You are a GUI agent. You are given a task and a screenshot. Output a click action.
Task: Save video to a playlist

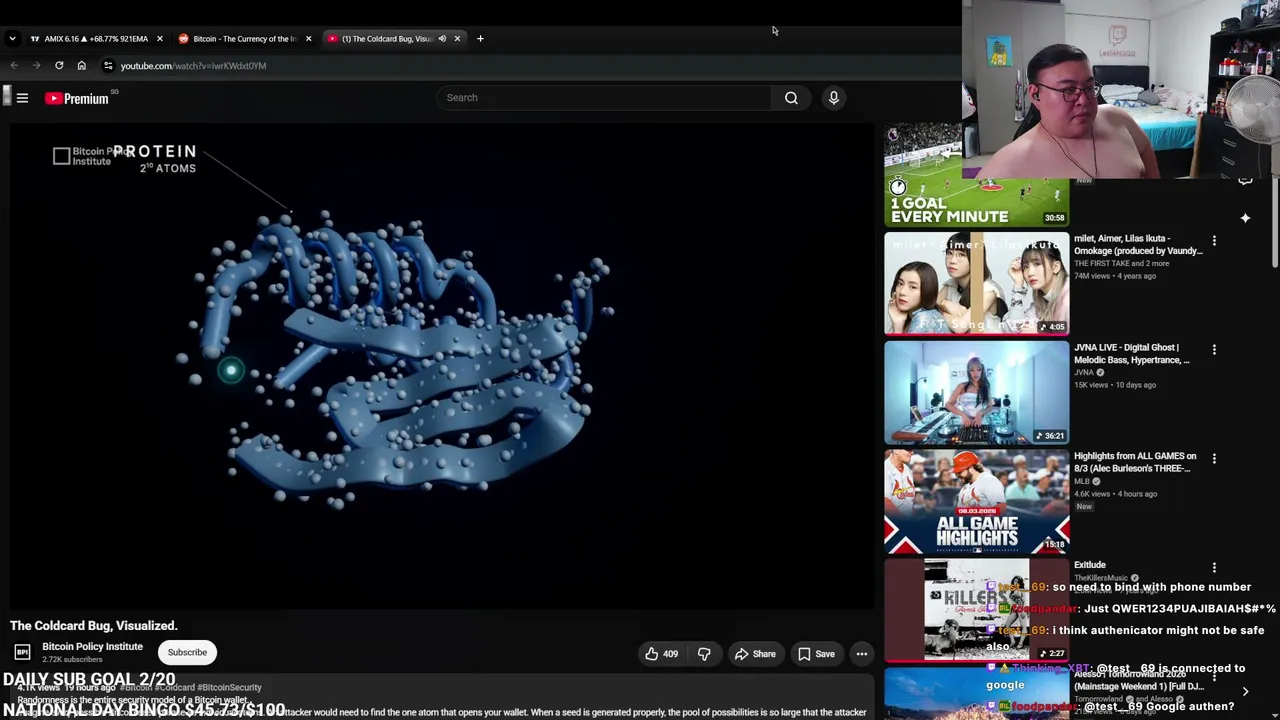[816, 654]
